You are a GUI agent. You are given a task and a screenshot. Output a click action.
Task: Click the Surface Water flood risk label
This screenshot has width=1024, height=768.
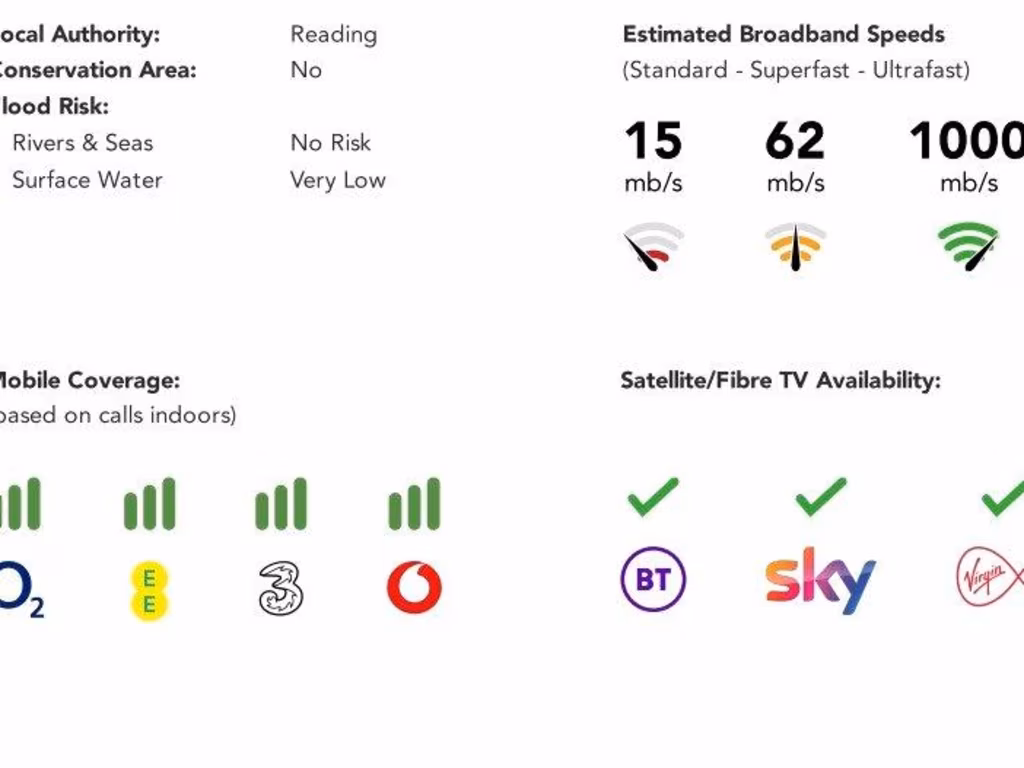(87, 180)
